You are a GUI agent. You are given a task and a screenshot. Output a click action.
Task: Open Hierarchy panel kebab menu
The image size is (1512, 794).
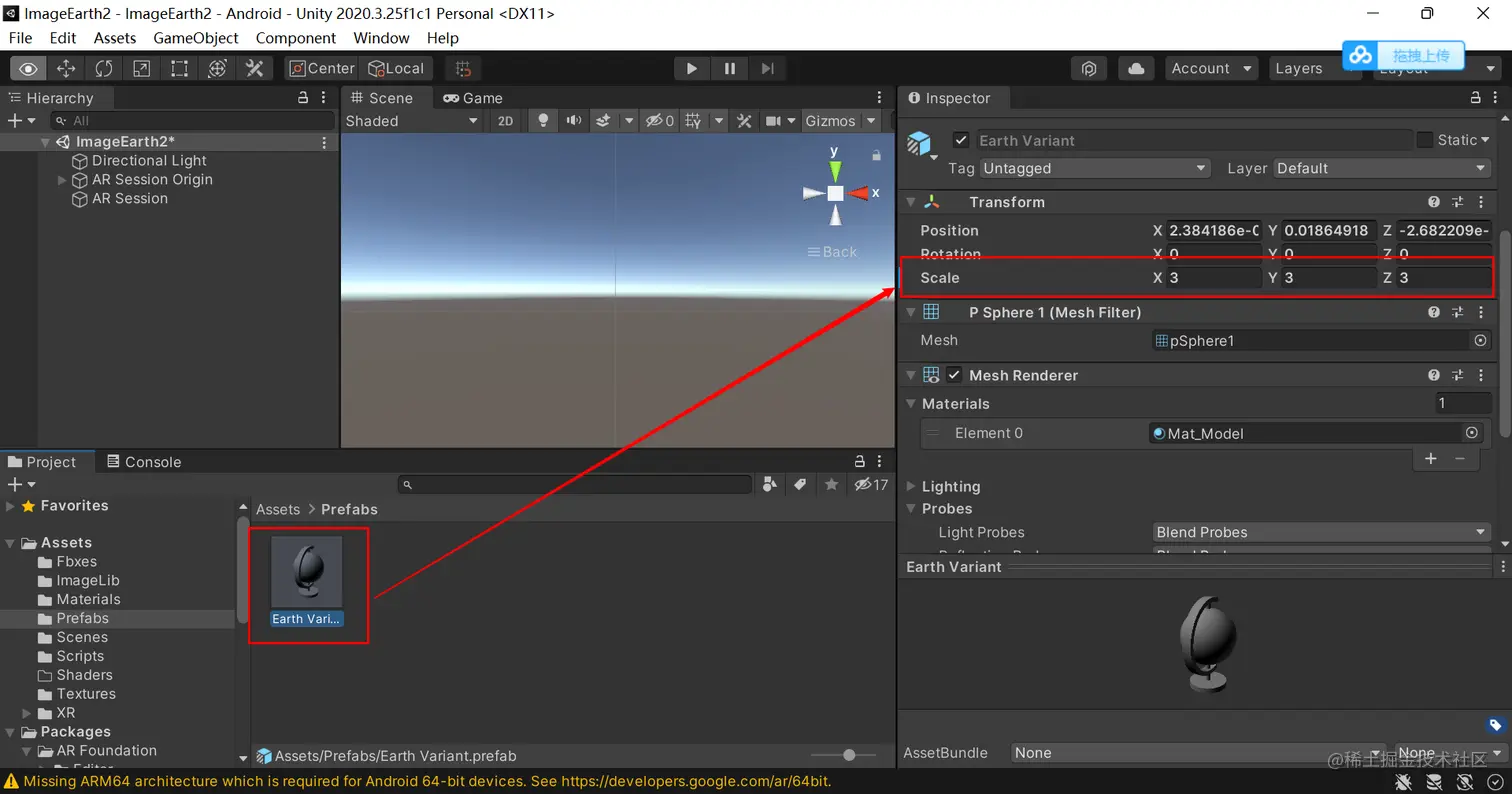pyautogui.click(x=323, y=98)
